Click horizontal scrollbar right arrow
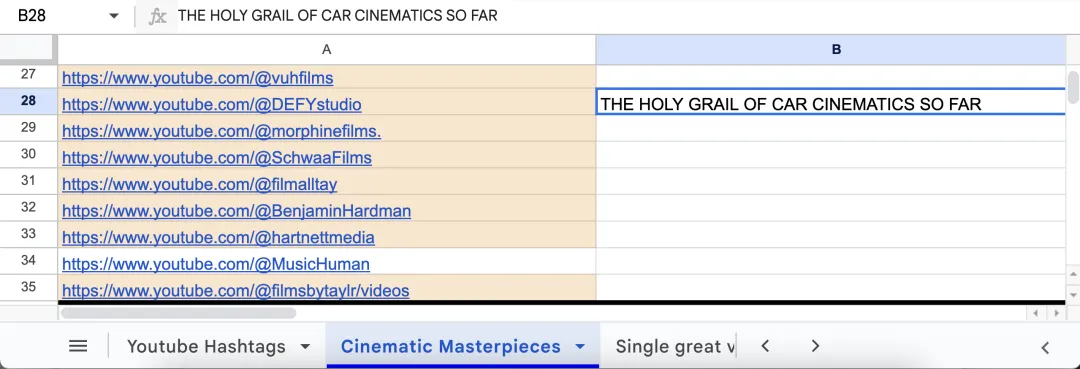 coord(1055,313)
